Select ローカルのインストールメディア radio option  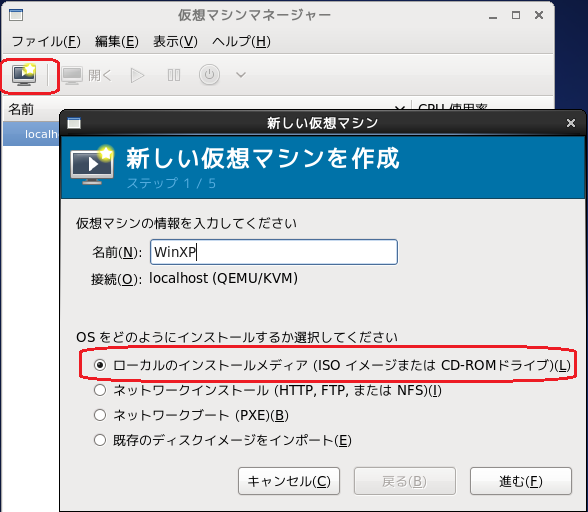click(x=332, y=365)
